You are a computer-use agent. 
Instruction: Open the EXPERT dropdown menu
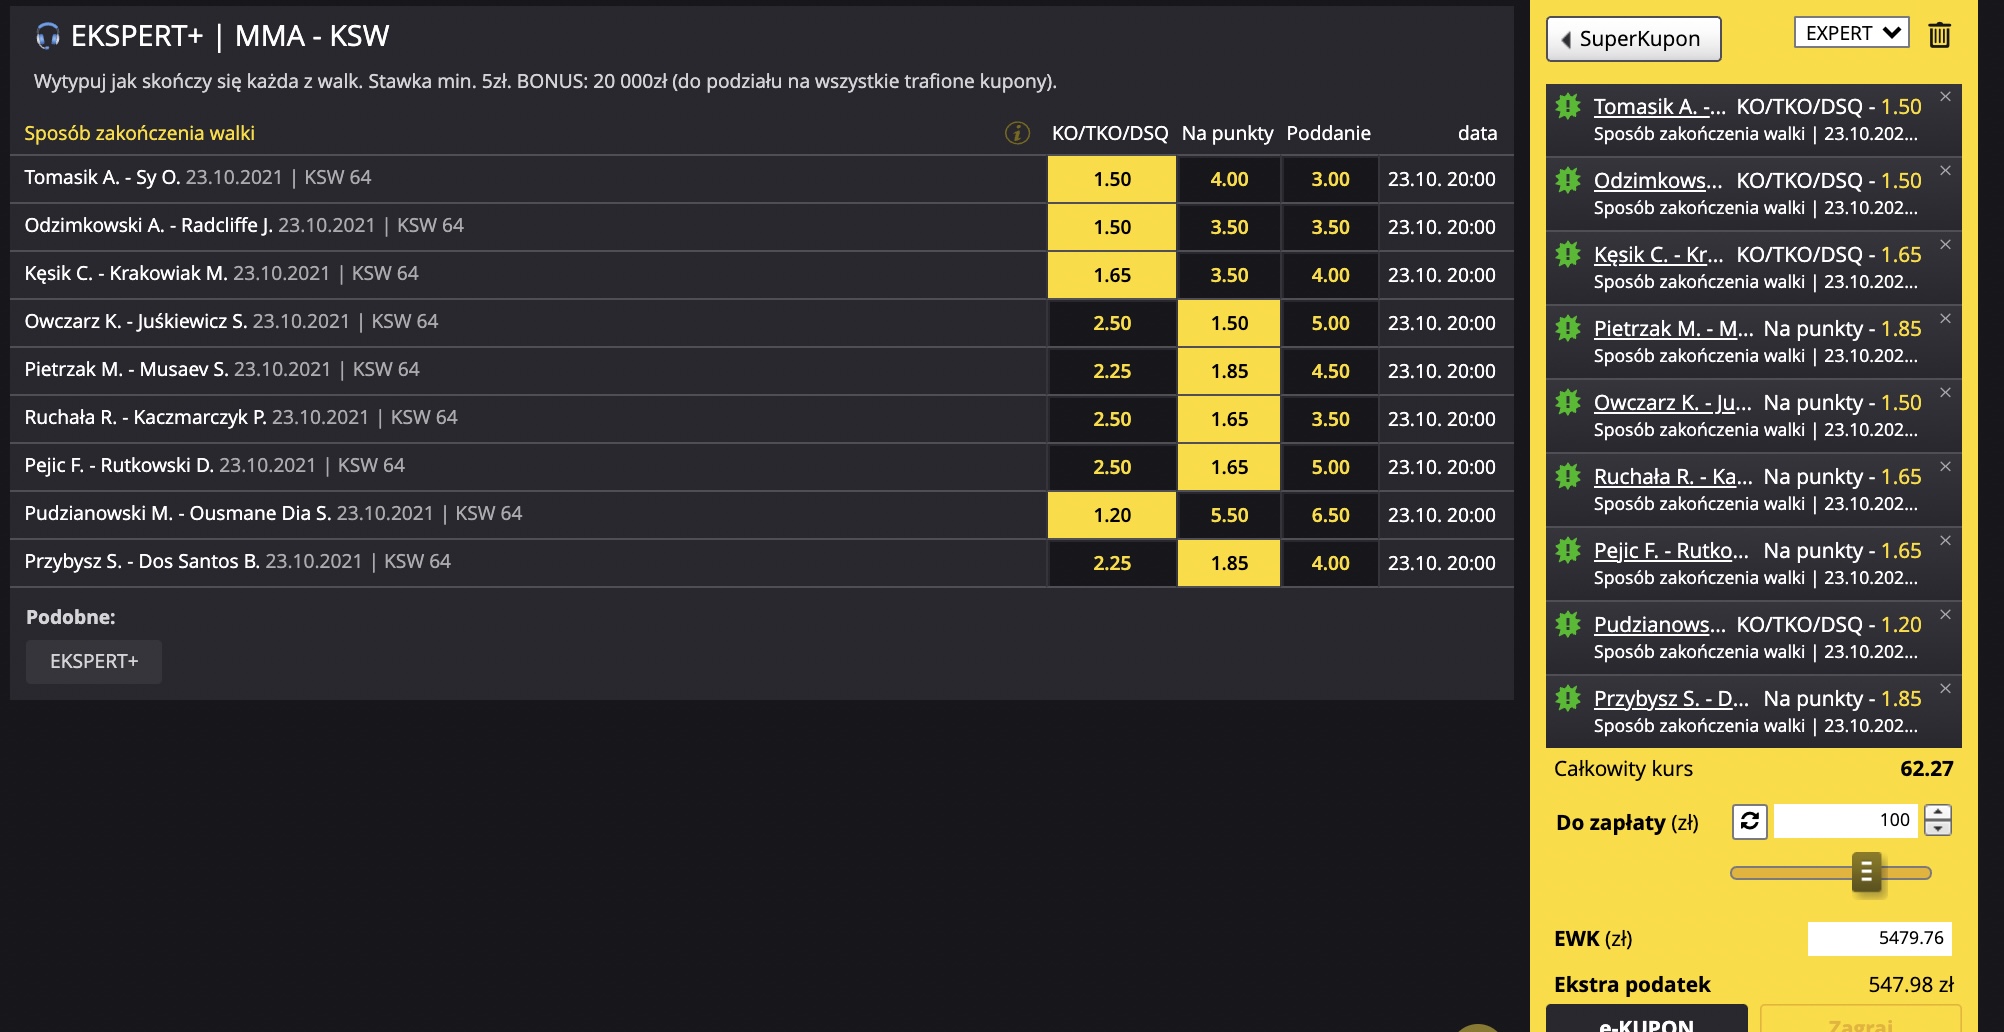click(1852, 33)
